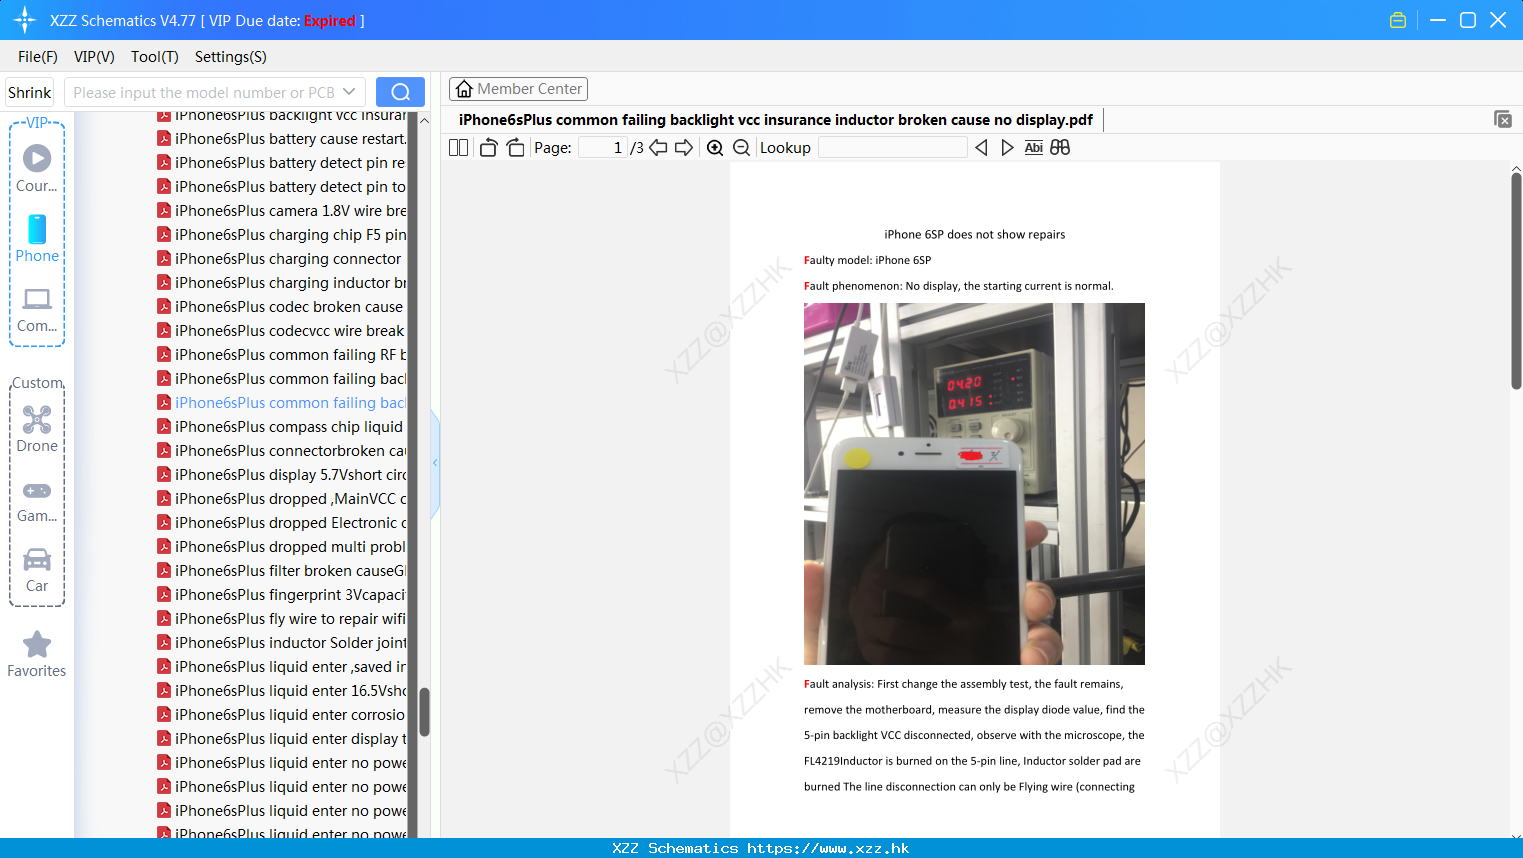1523x858 pixels.
Task: Open the toolbox icon in title bar
Action: [x=1398, y=20]
